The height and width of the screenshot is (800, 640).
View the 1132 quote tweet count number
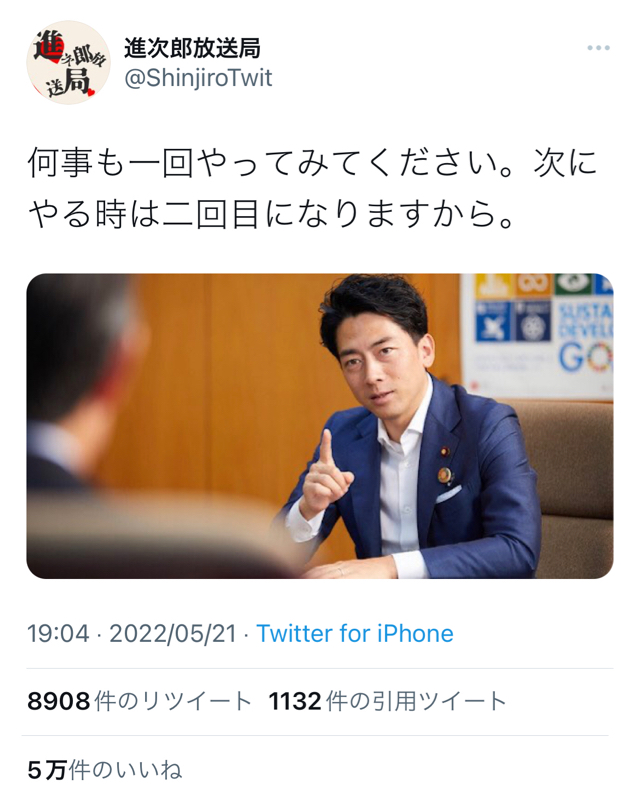(x=295, y=702)
